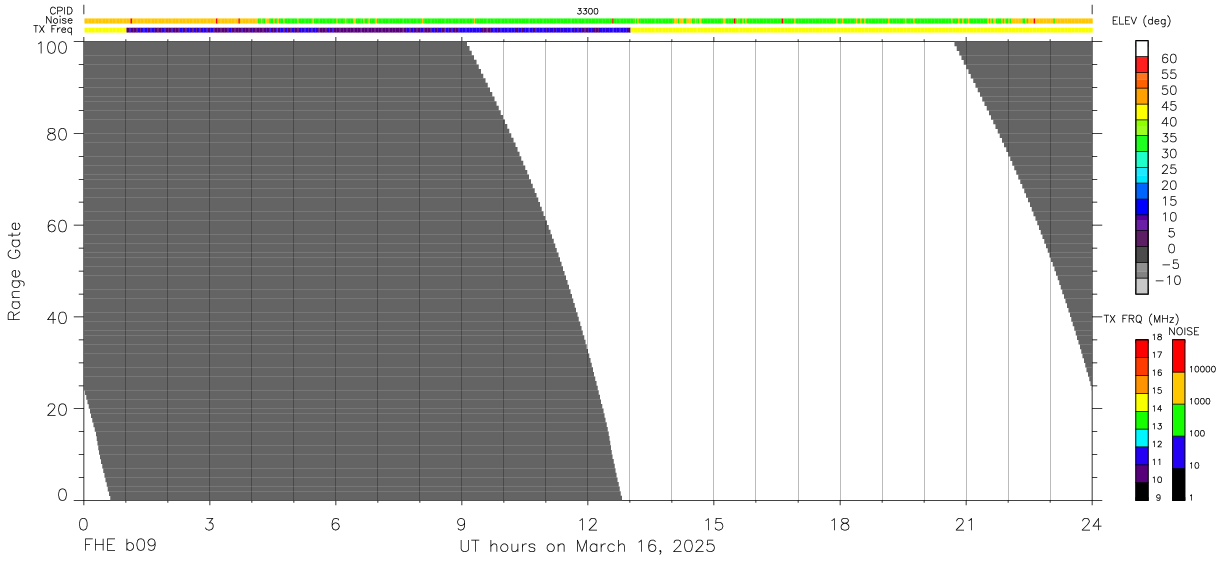Pick the black 9–10 MHz TX FRQ swatch

[x=1141, y=491]
